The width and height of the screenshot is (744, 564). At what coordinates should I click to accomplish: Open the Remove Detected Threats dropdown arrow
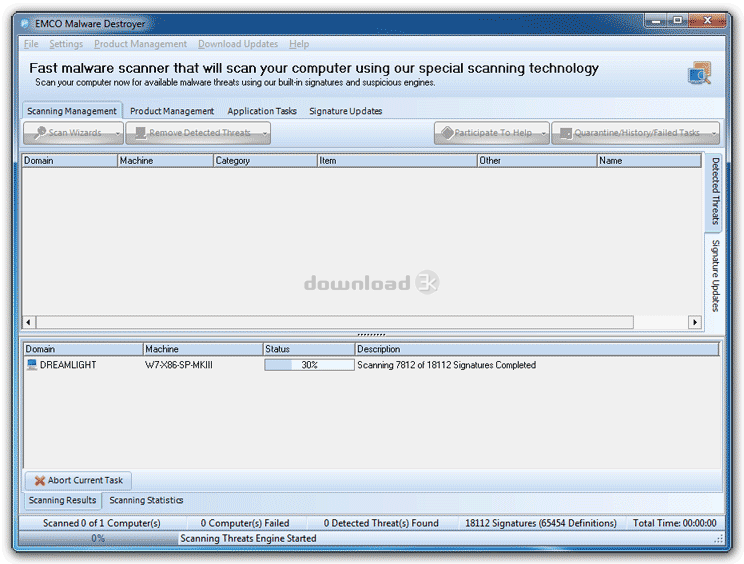coord(265,133)
